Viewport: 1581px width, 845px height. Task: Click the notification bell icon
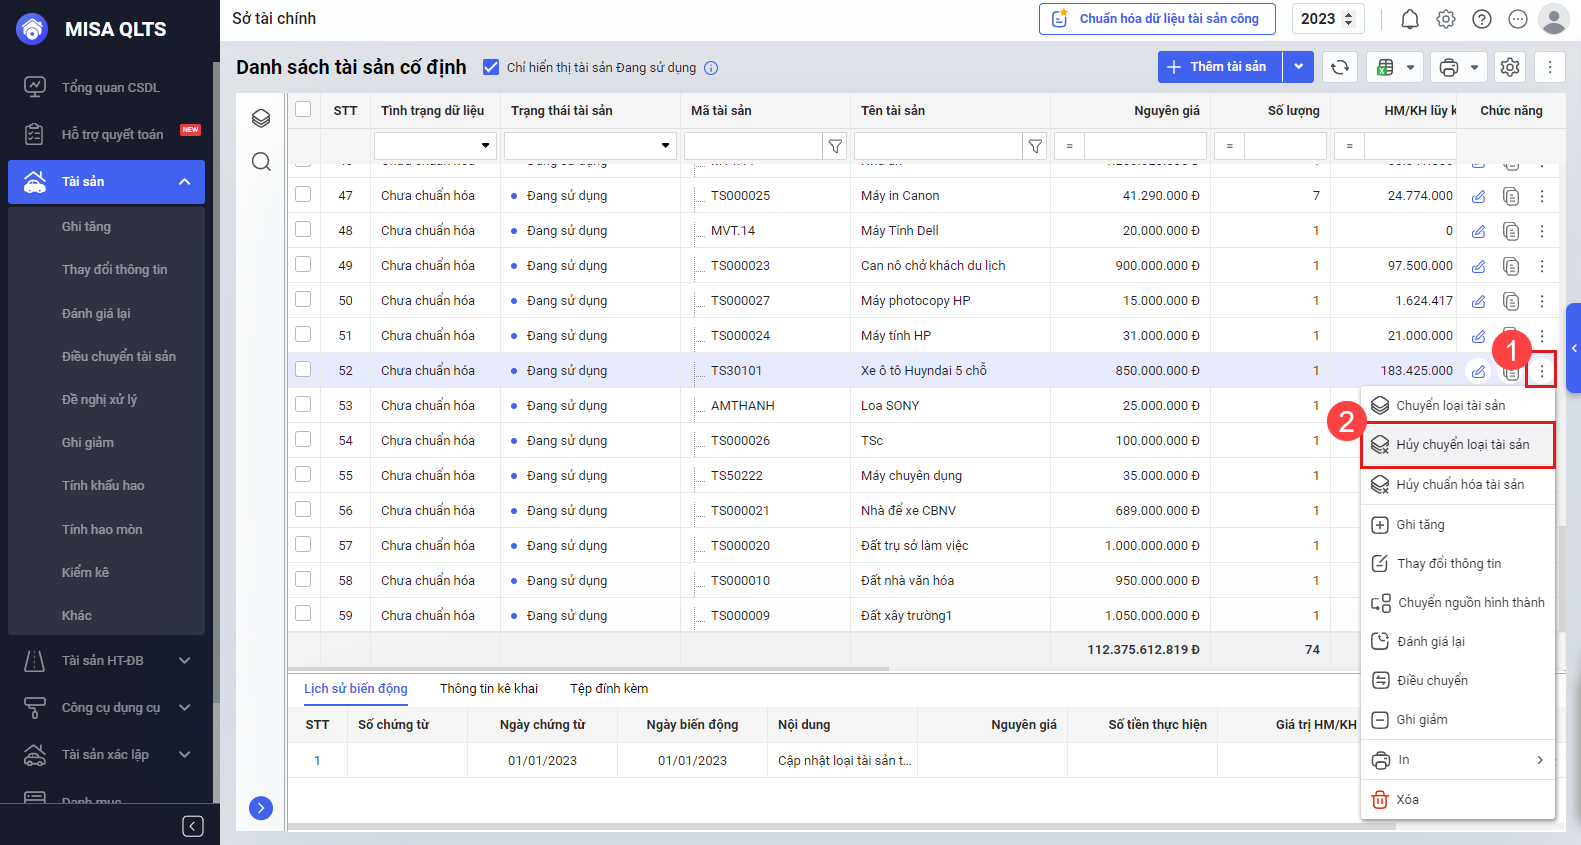coord(1409,19)
